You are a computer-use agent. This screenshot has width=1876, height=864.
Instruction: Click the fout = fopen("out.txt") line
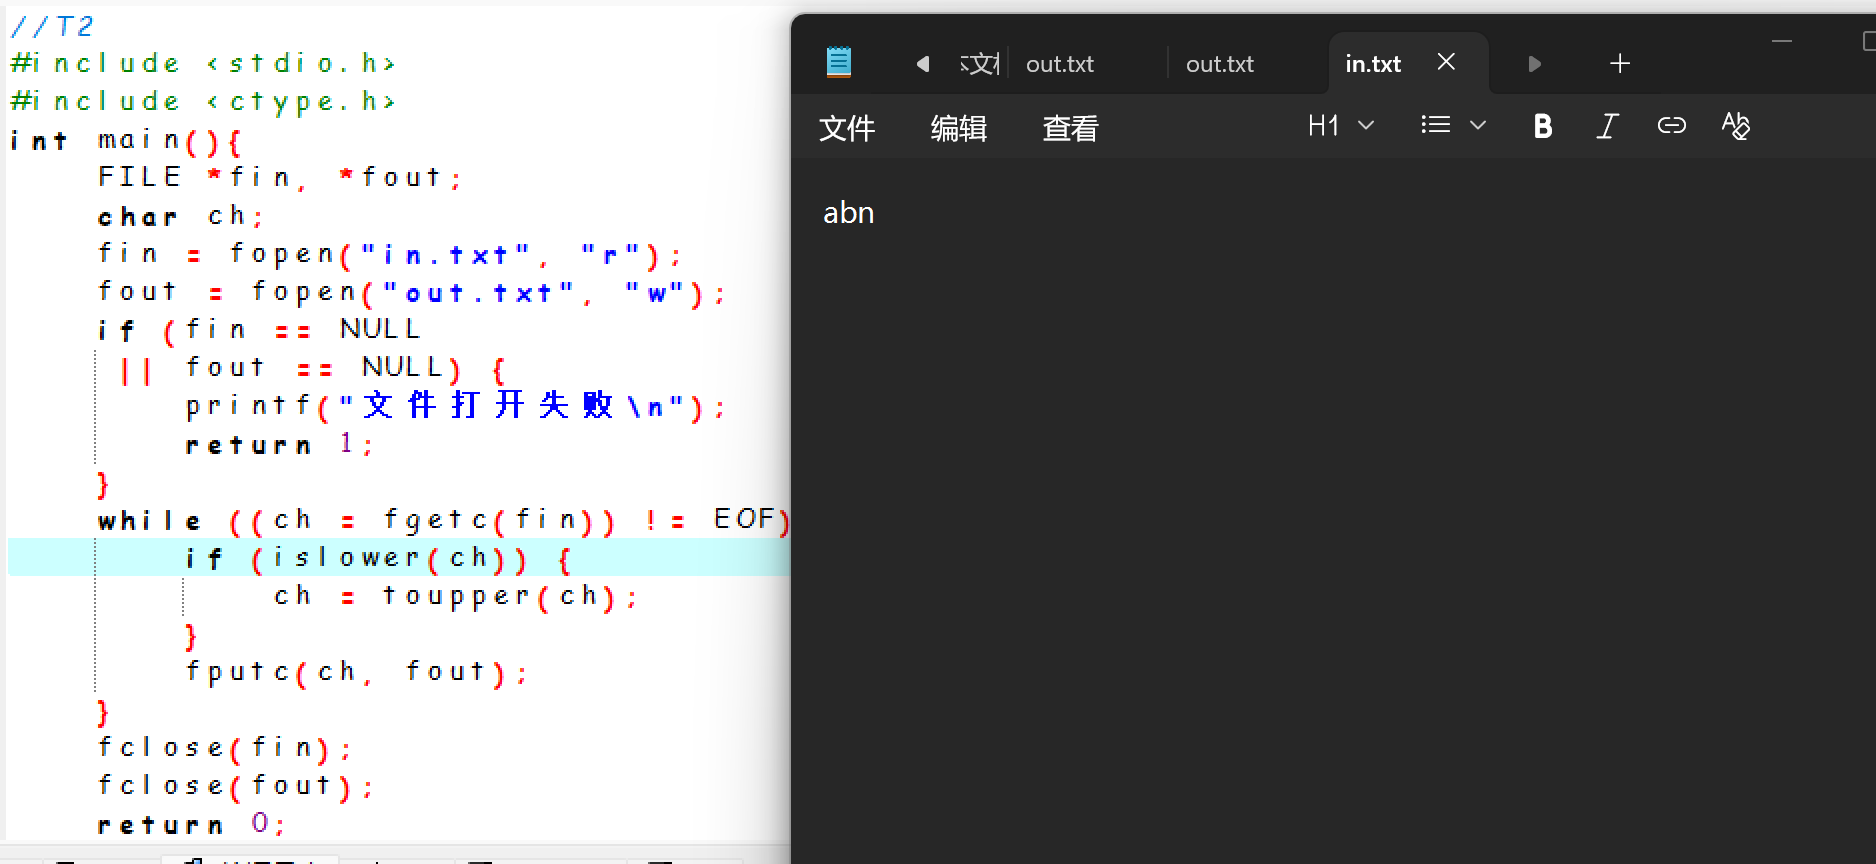click(x=412, y=292)
